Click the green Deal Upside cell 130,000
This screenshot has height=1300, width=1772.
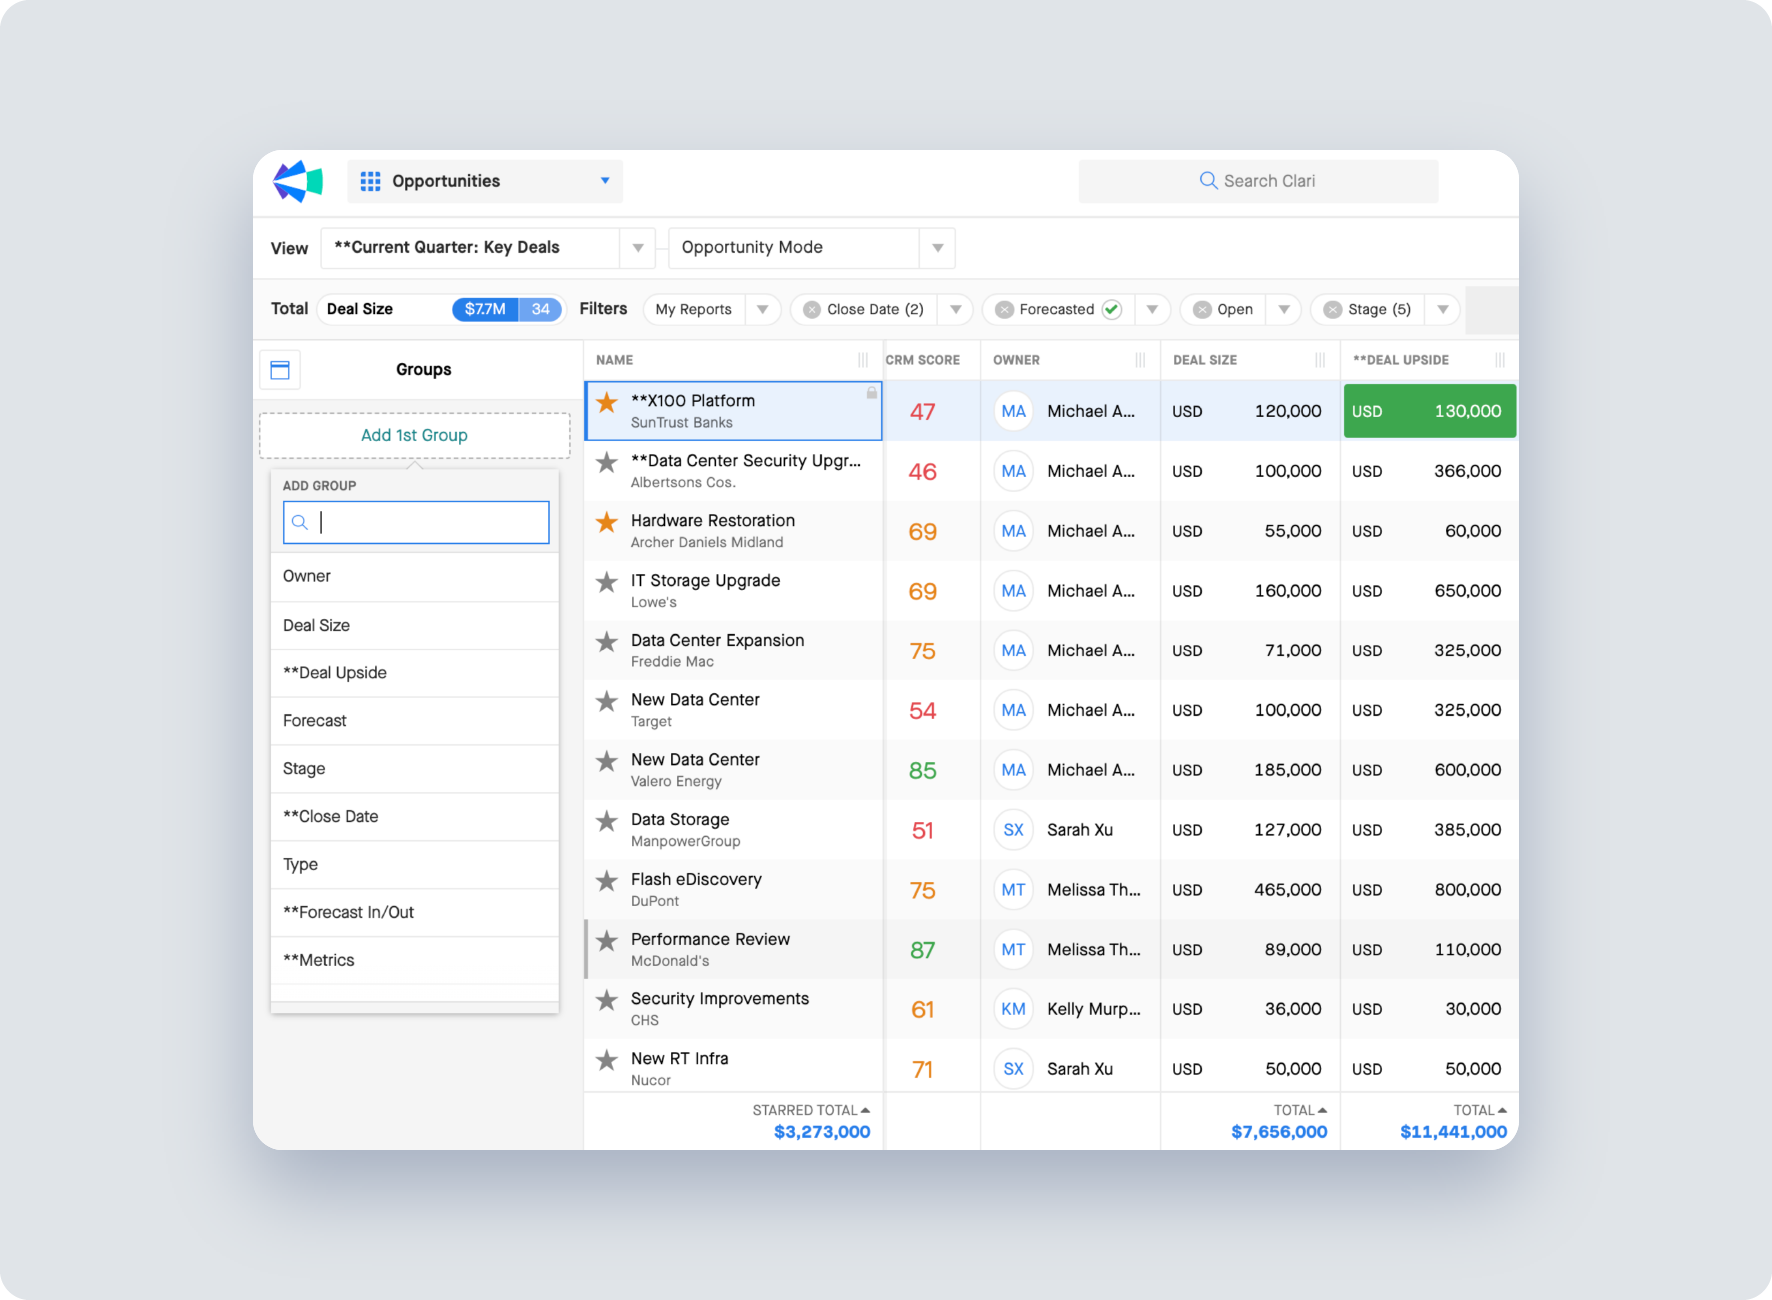(x=1430, y=411)
